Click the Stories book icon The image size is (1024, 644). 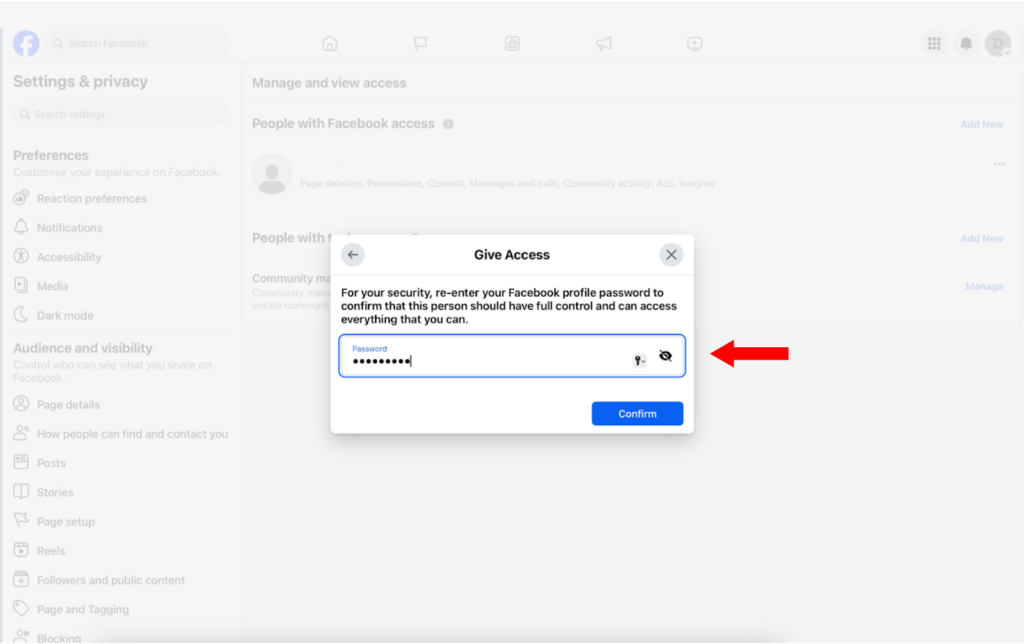point(21,492)
